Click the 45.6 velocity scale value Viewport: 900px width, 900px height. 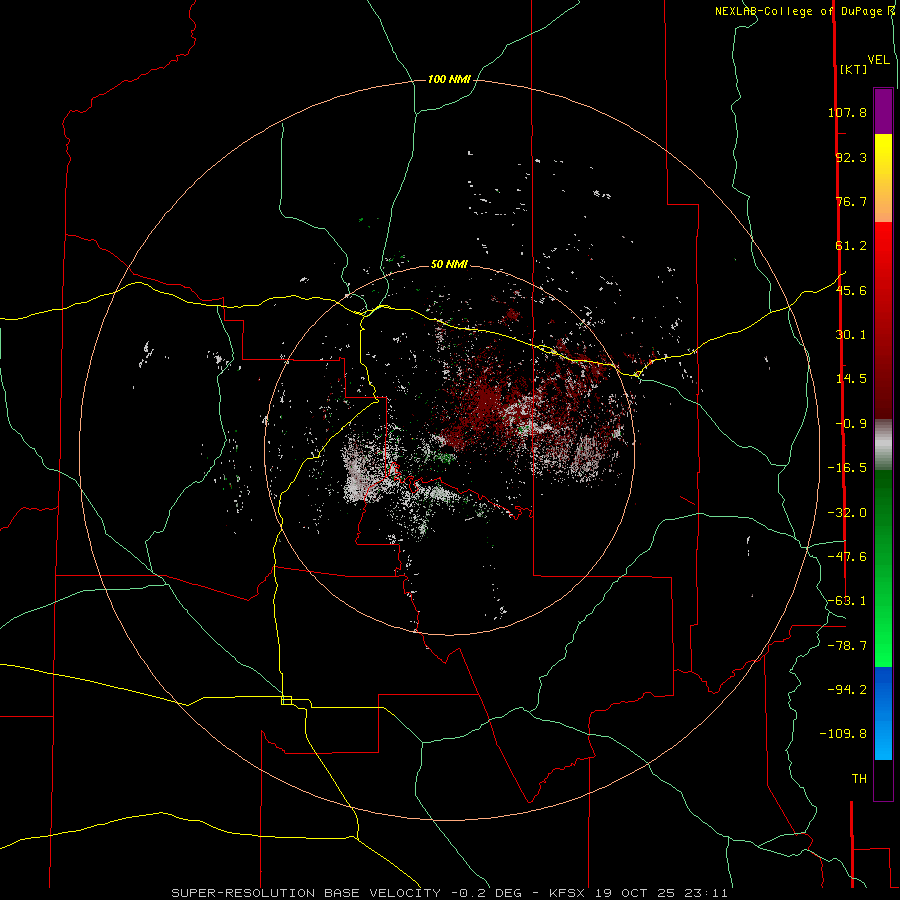pos(851,290)
